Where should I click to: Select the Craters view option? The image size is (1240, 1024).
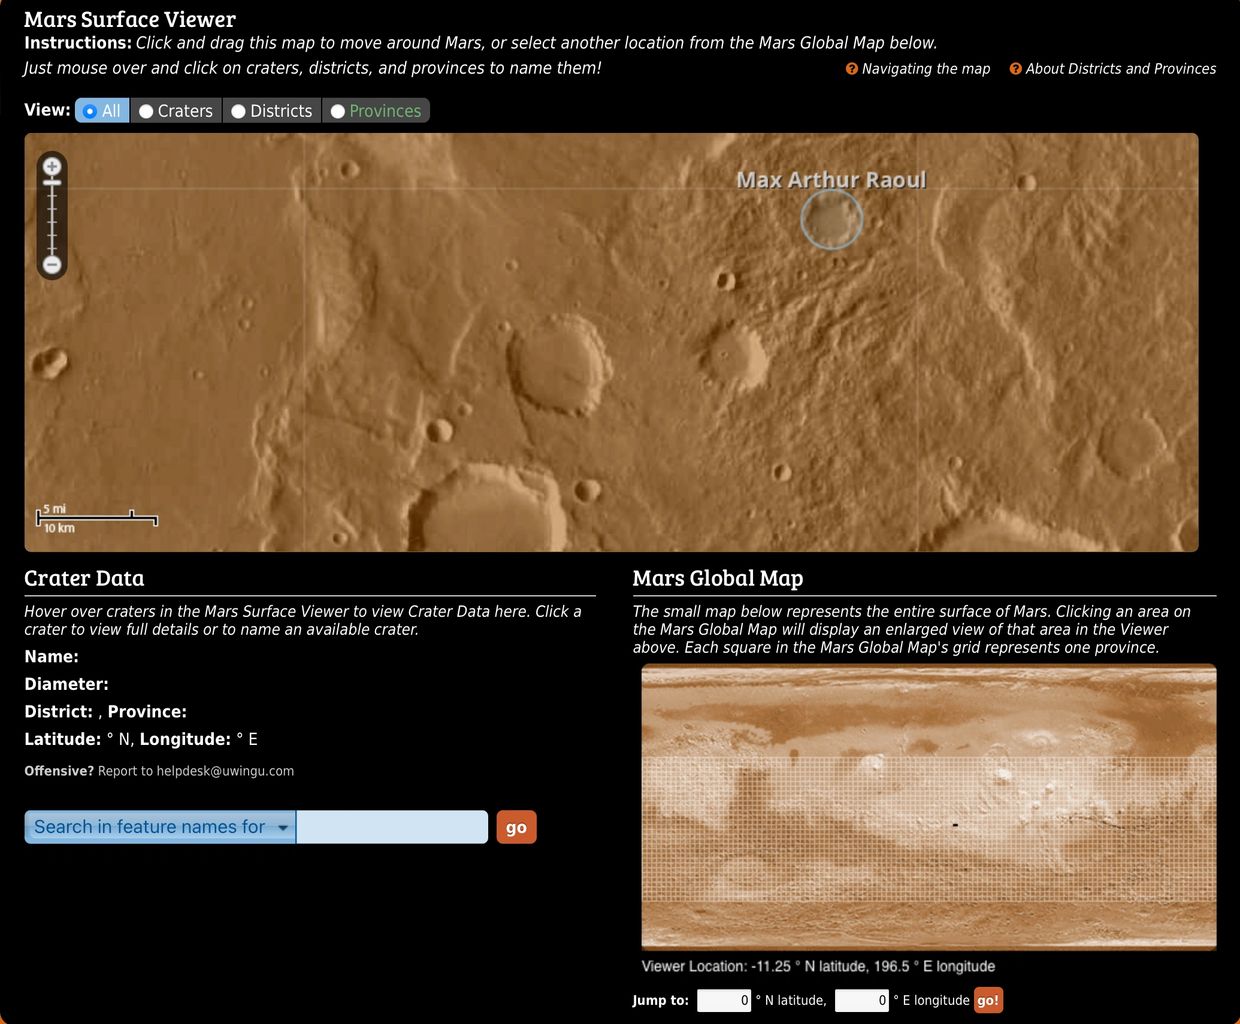coord(146,111)
